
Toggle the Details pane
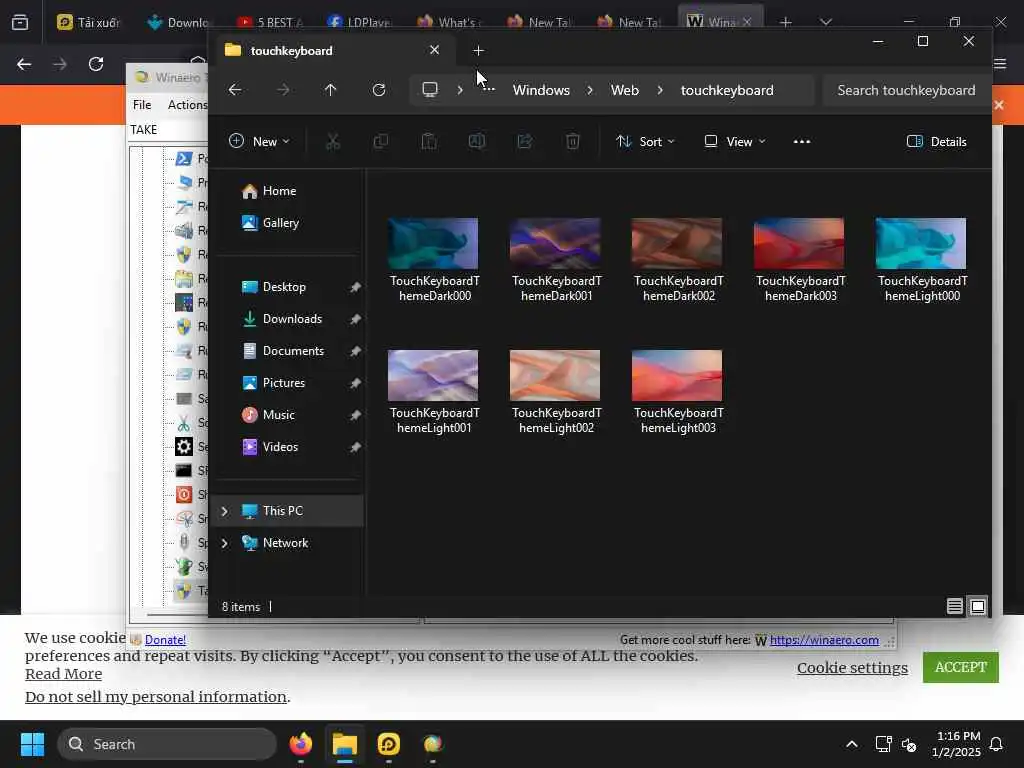[936, 141]
